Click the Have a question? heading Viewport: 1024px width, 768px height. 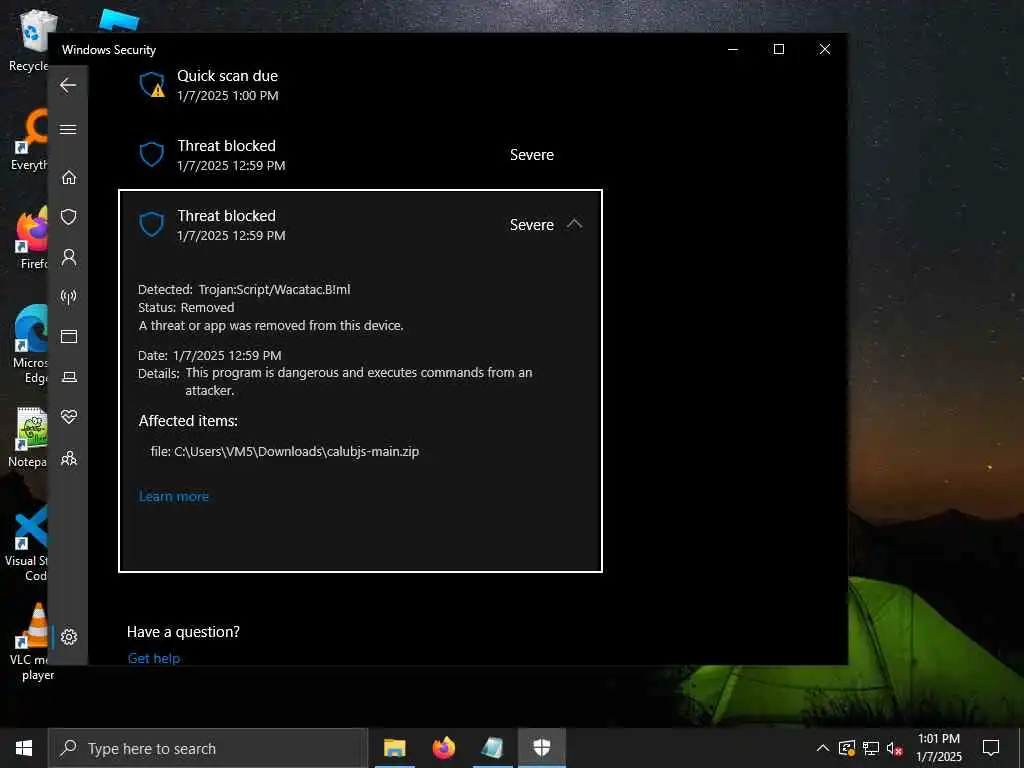[183, 632]
